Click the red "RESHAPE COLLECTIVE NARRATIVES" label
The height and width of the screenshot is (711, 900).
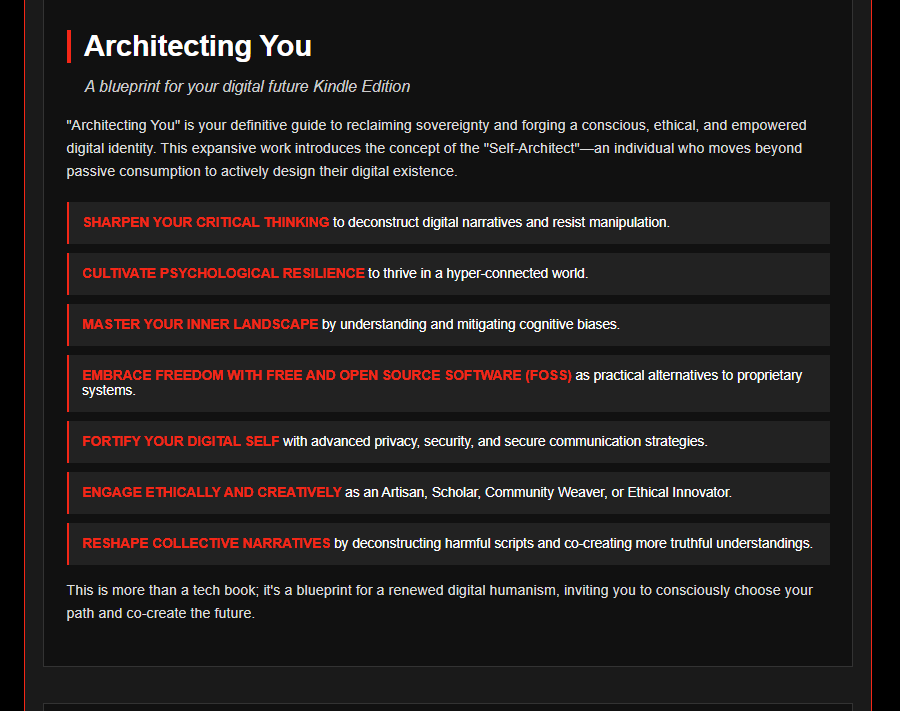coord(206,543)
